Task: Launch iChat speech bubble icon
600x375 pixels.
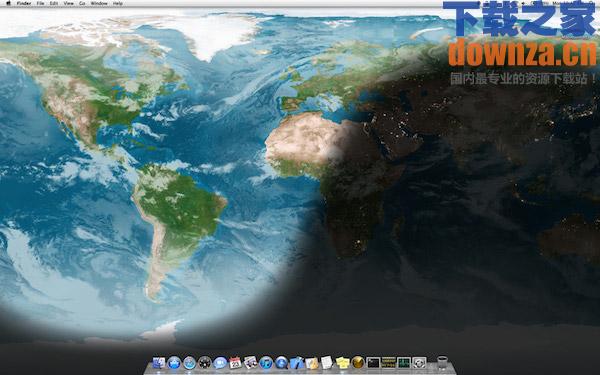Action: [x=220, y=362]
